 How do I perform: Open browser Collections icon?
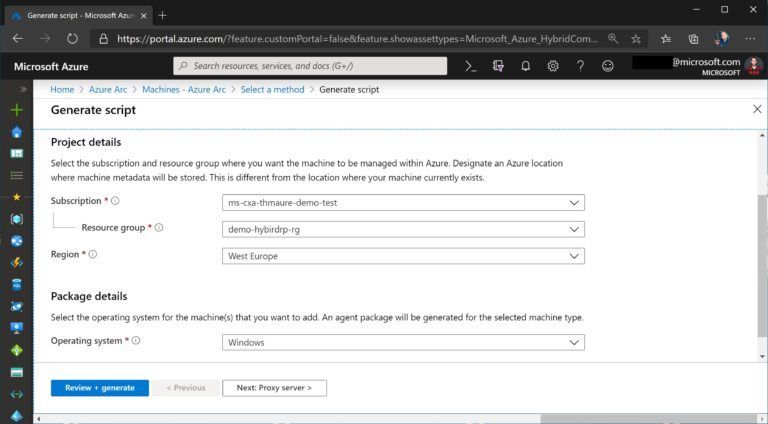tap(693, 39)
